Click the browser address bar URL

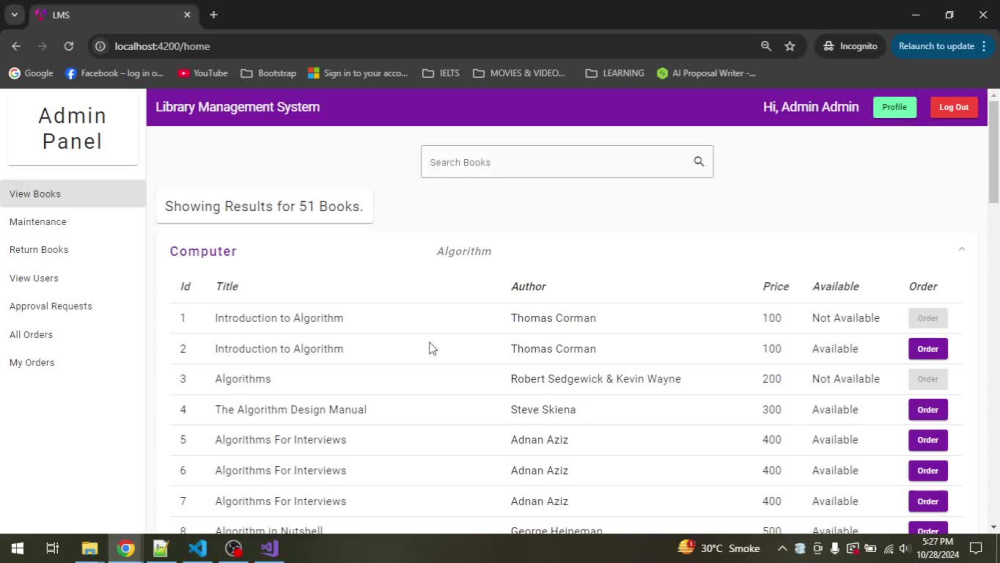162,46
